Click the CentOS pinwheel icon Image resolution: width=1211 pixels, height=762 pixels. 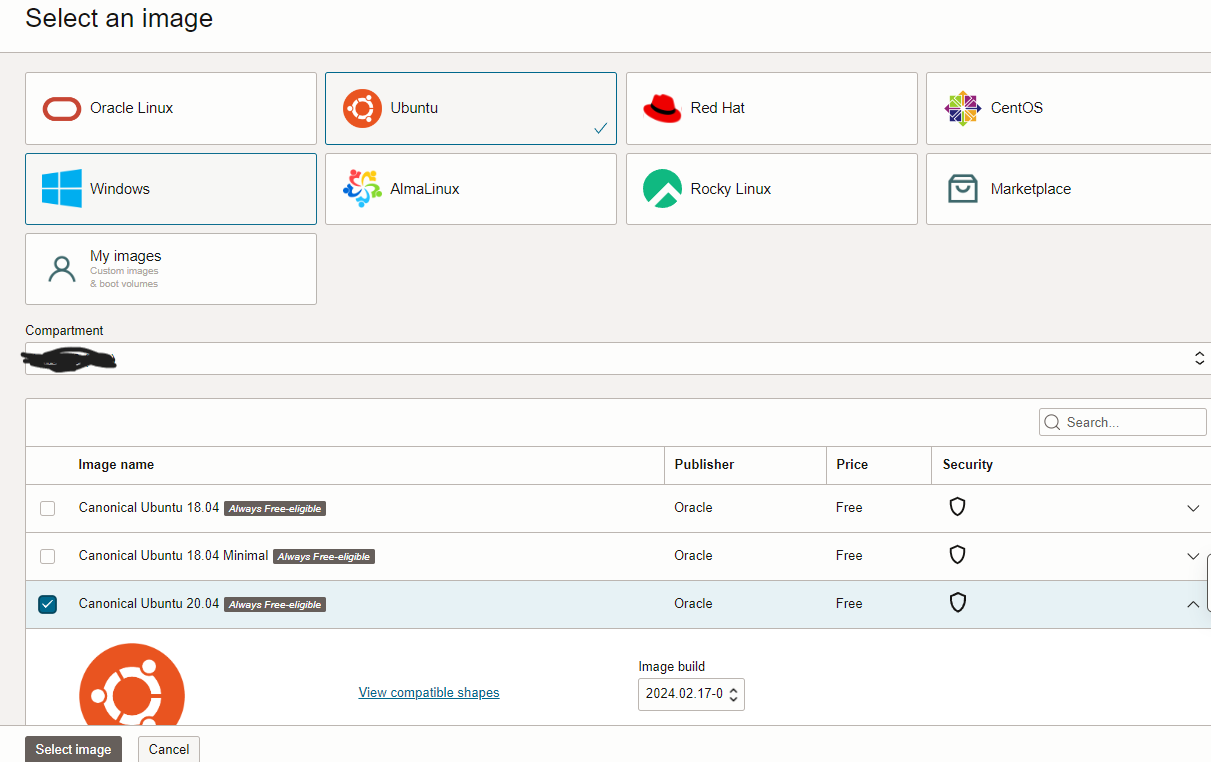(962, 108)
